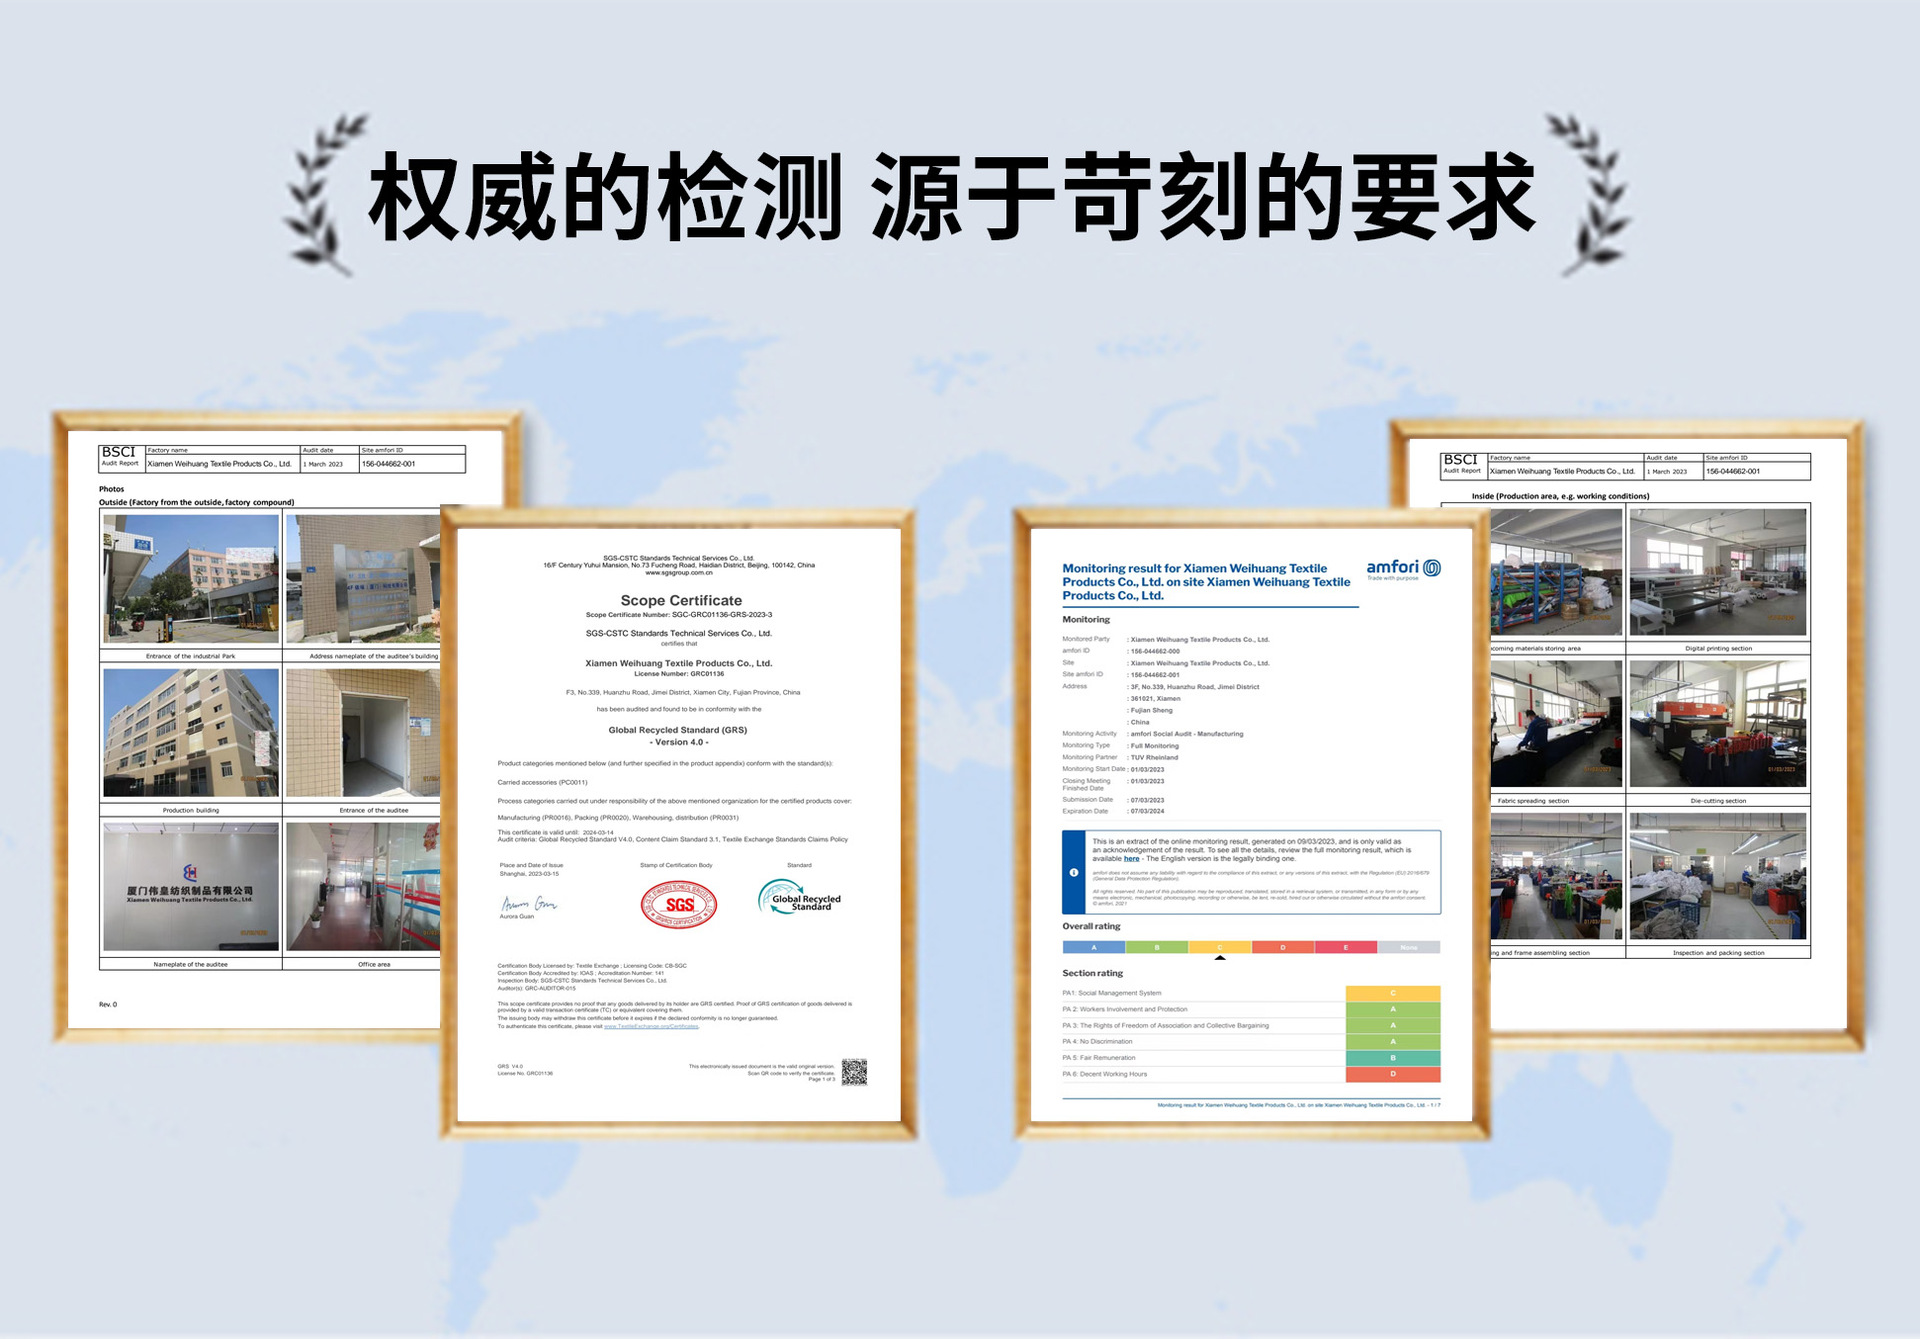The height and width of the screenshot is (1339, 1920).
Task: Open the Production building photo
Action: coord(191,733)
